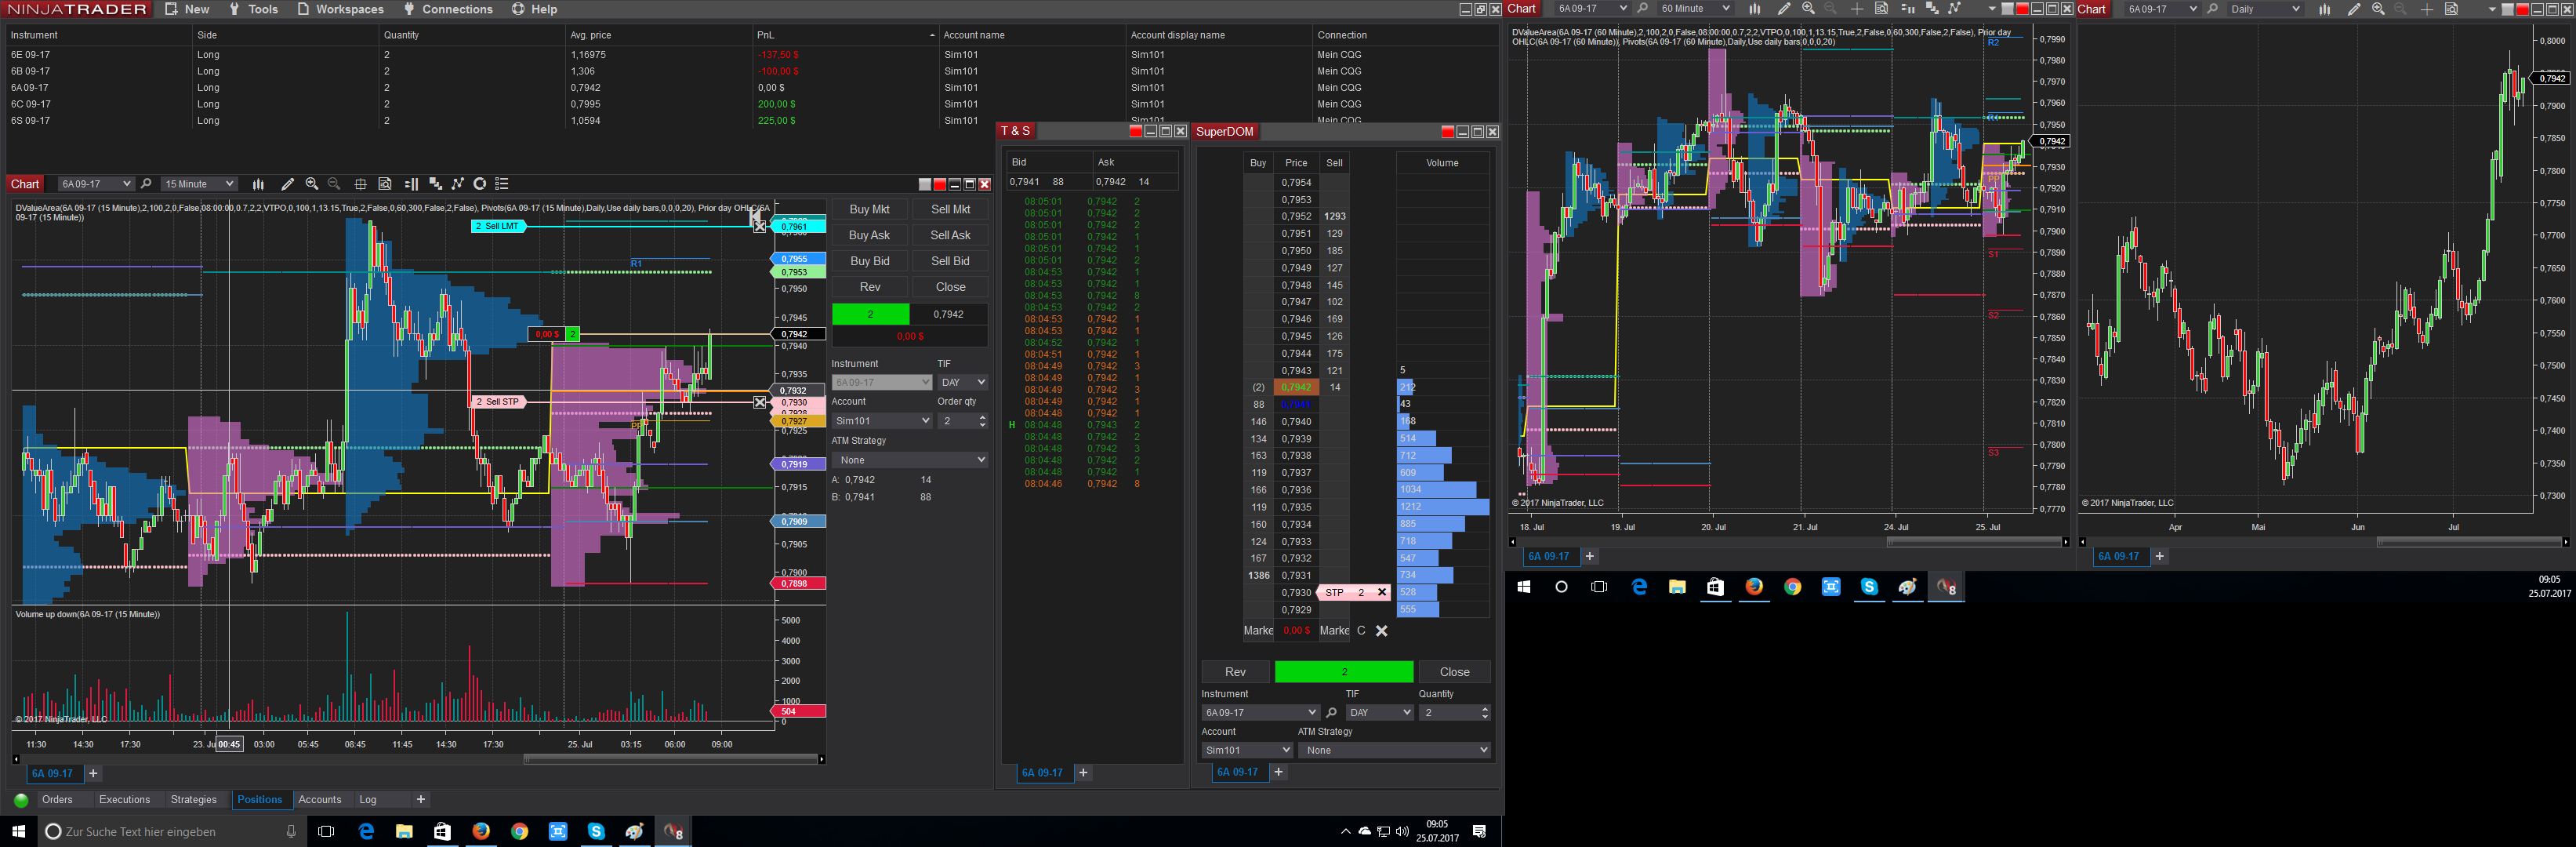The width and height of the screenshot is (2576, 847).
Task: Open bar type icon in 15 Minute chart
Action: 258,184
